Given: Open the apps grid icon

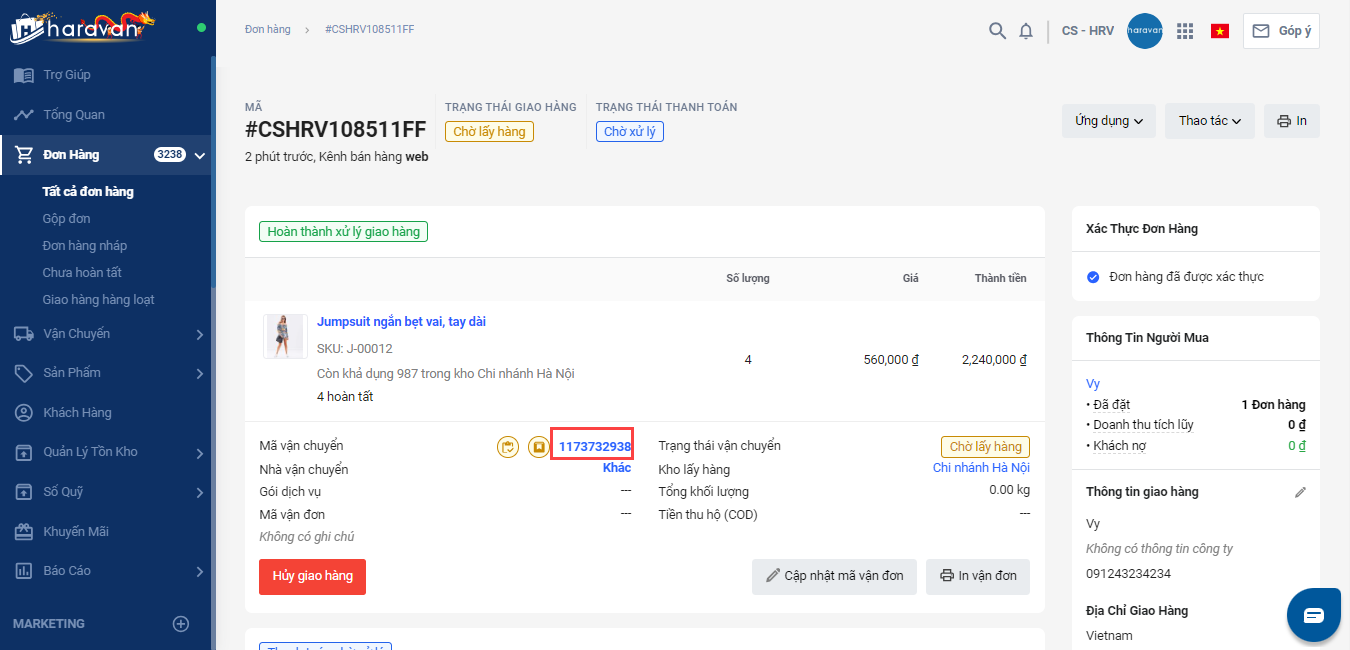Looking at the screenshot, I should tap(1185, 31).
